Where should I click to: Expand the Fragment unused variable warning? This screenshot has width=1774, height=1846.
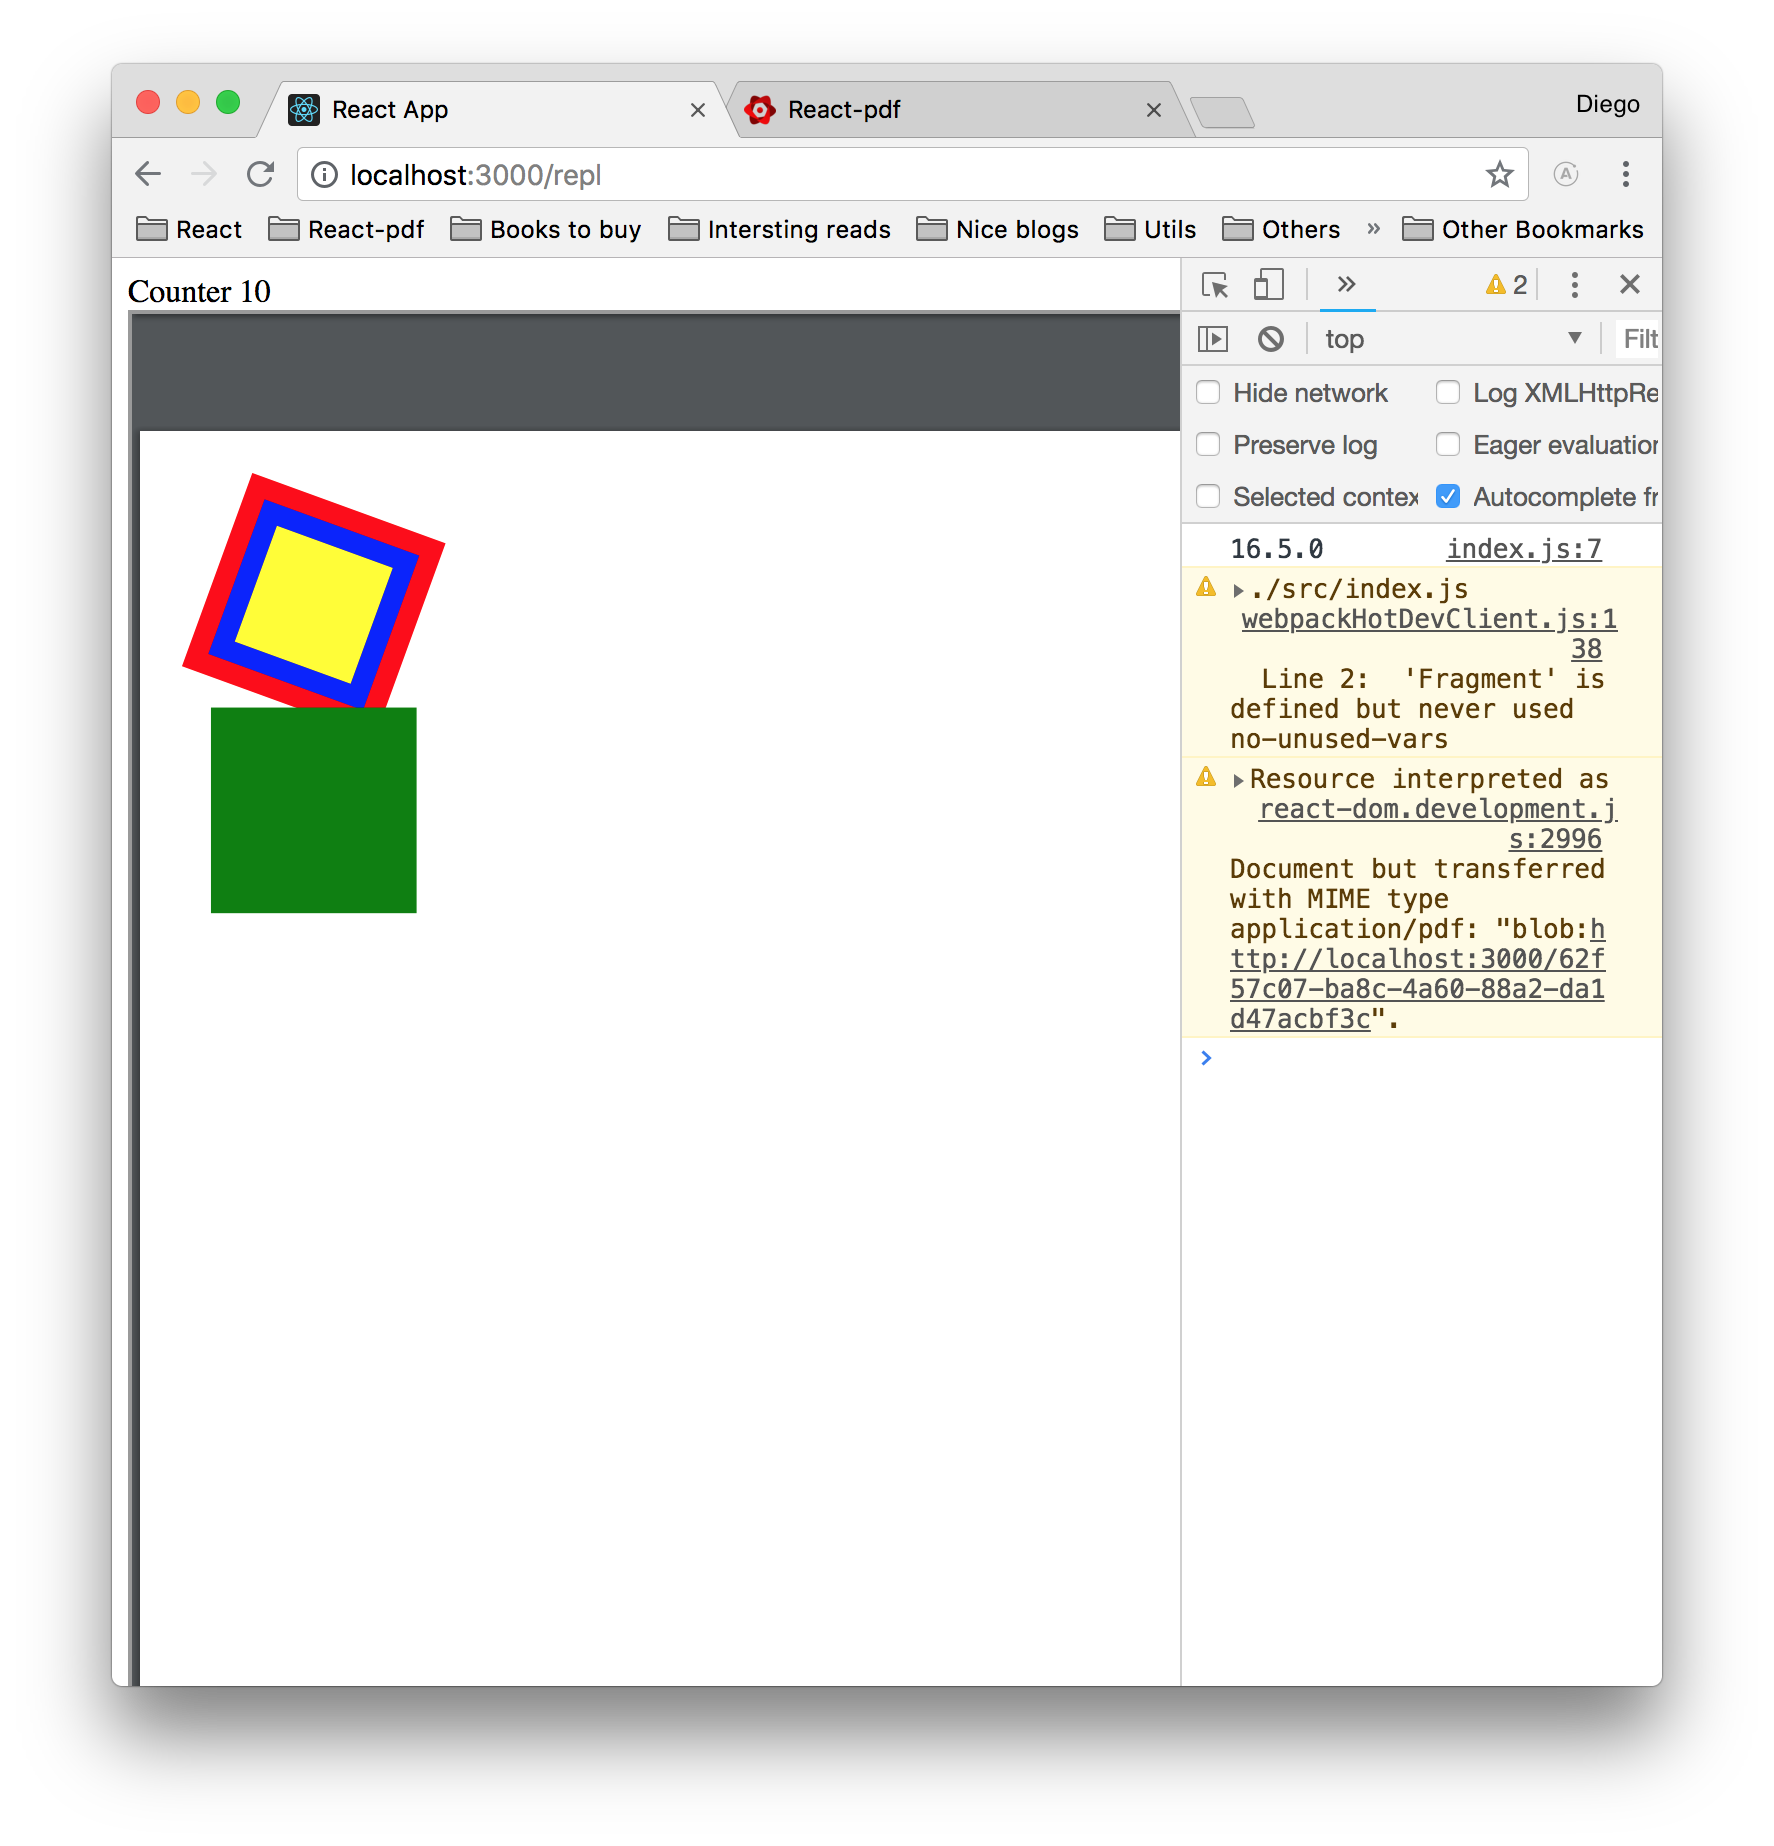click(1240, 589)
